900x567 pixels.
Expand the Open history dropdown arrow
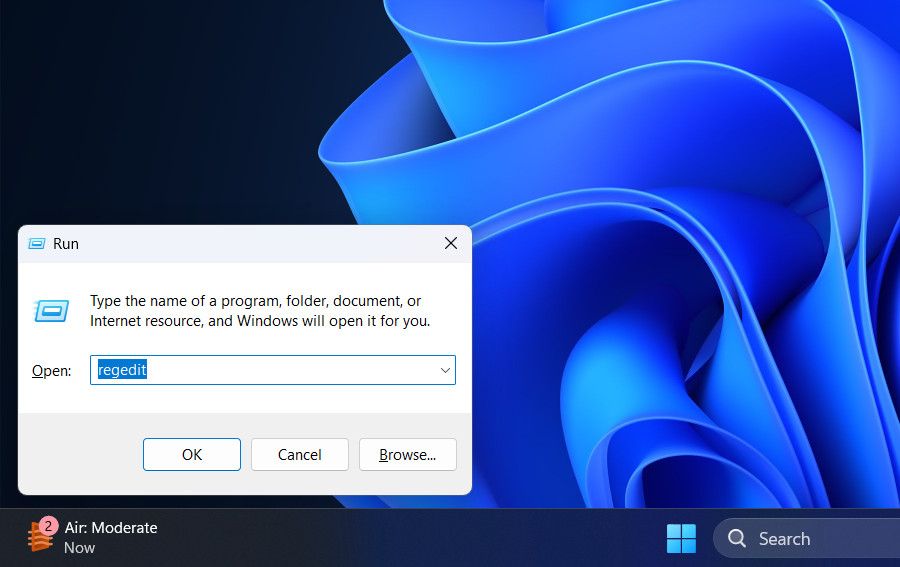click(x=445, y=370)
